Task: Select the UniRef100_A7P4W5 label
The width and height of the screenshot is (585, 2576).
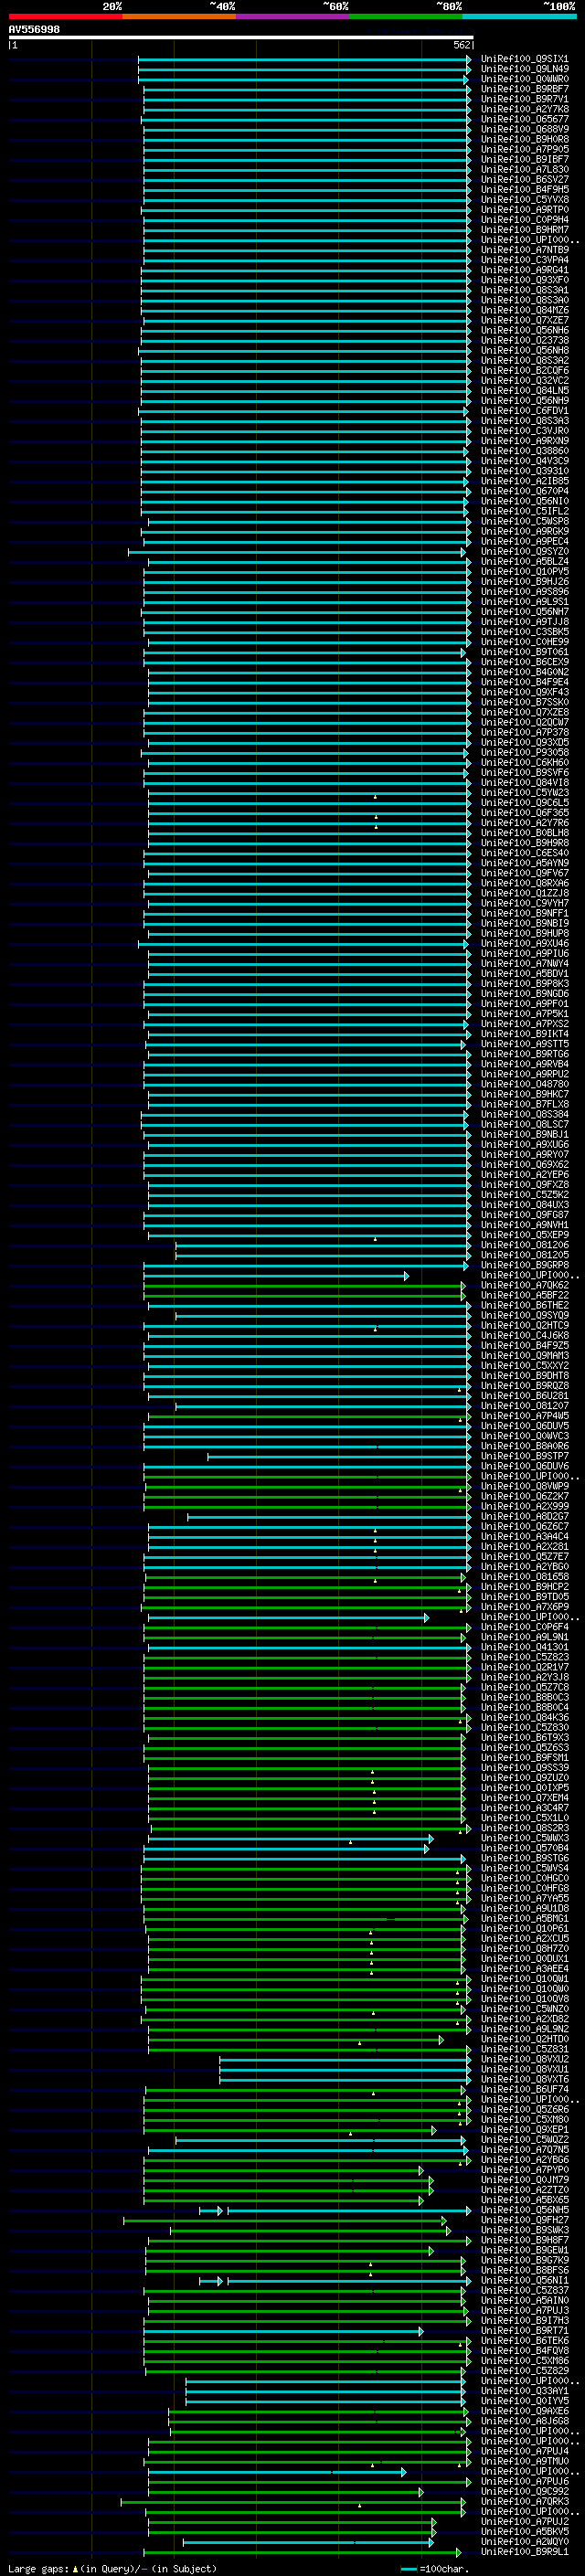Action: (524, 1416)
